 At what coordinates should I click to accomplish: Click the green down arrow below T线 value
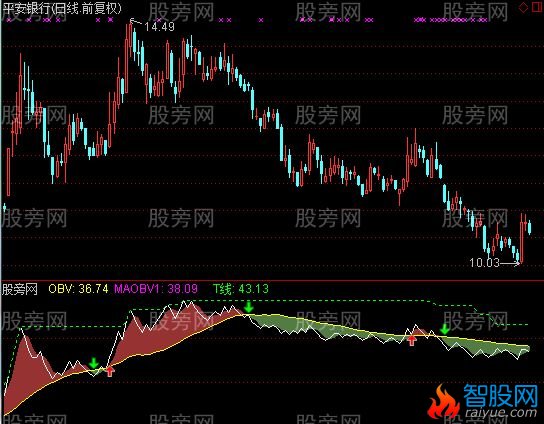tap(248, 307)
